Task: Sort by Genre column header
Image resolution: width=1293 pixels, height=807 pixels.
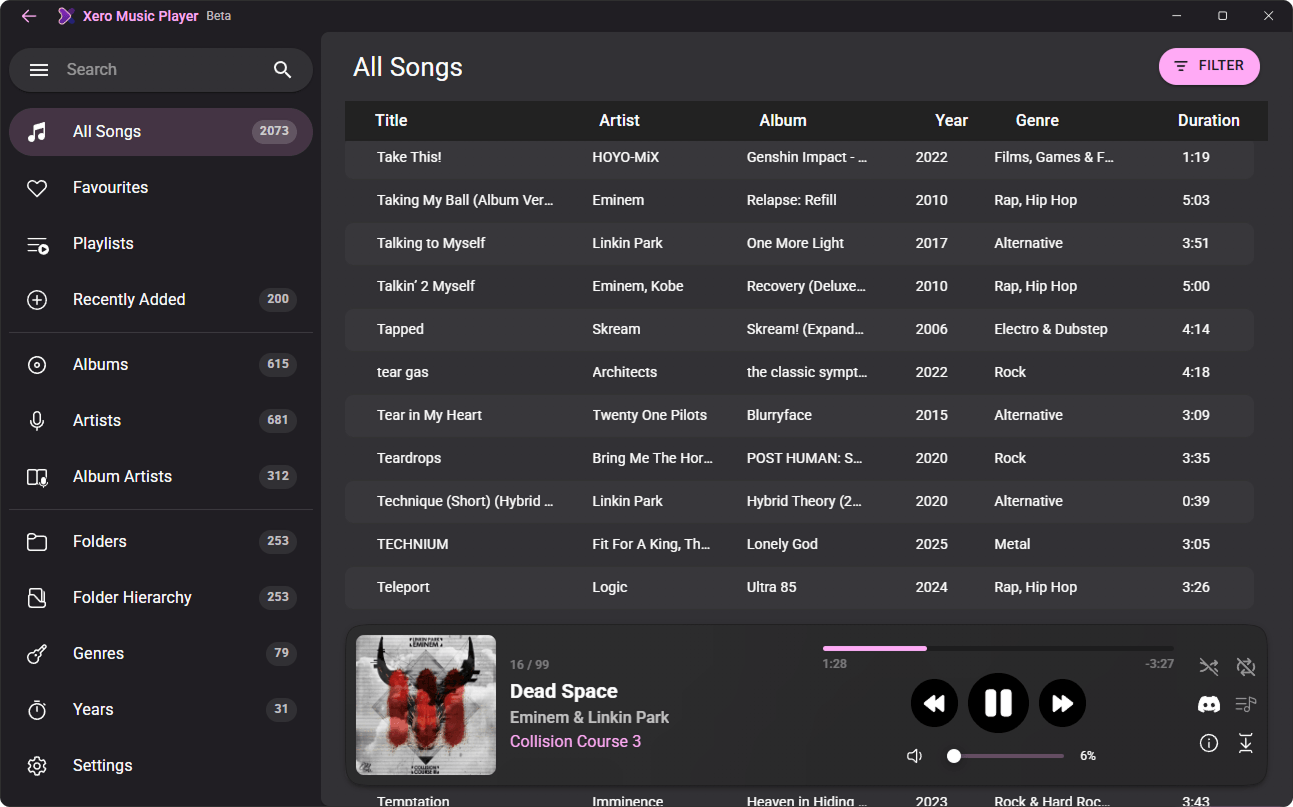Action: point(1037,121)
